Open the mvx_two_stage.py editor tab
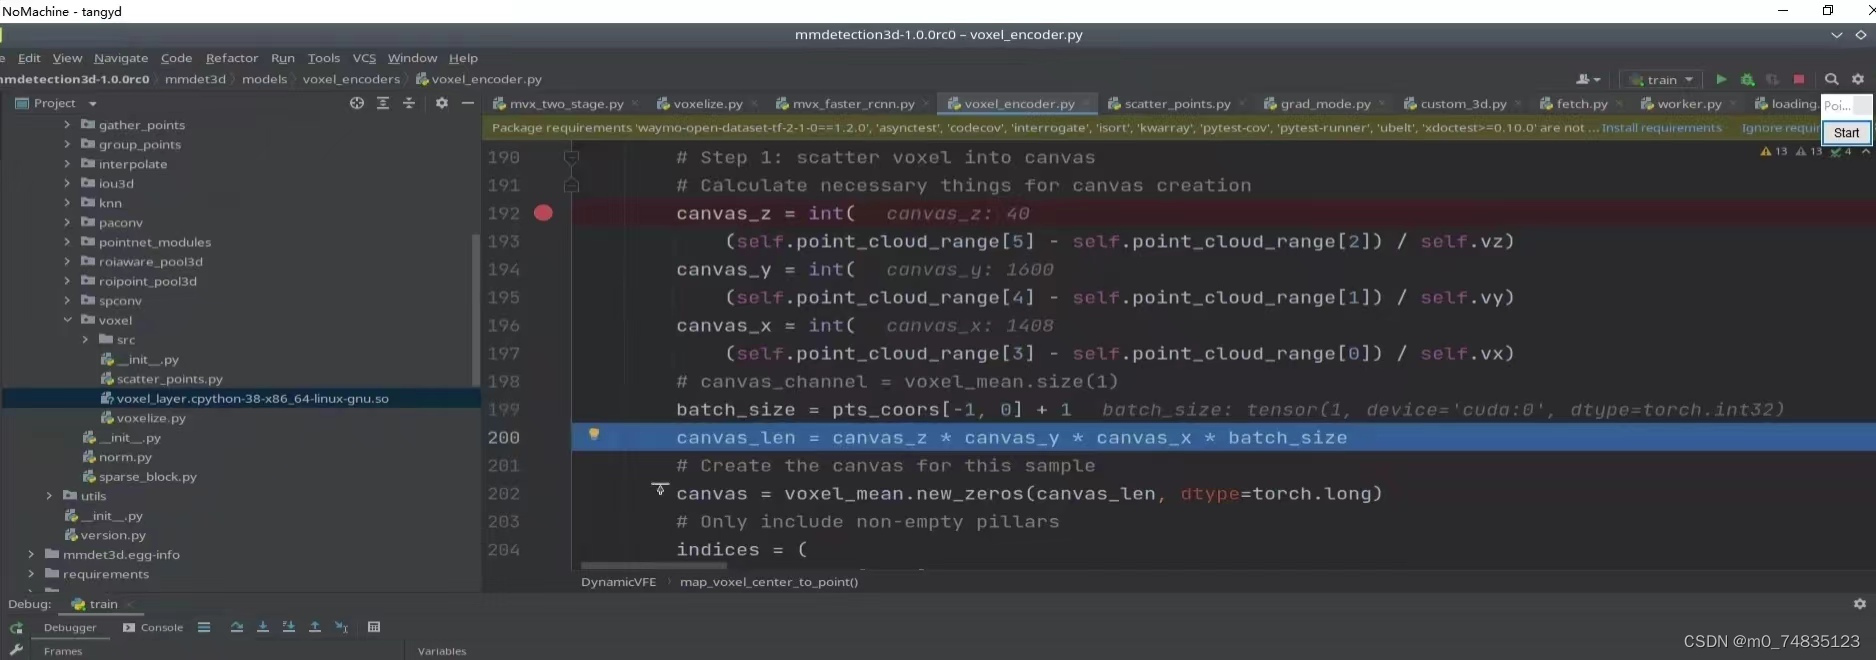Image resolution: width=1876 pixels, height=660 pixels. [567, 104]
